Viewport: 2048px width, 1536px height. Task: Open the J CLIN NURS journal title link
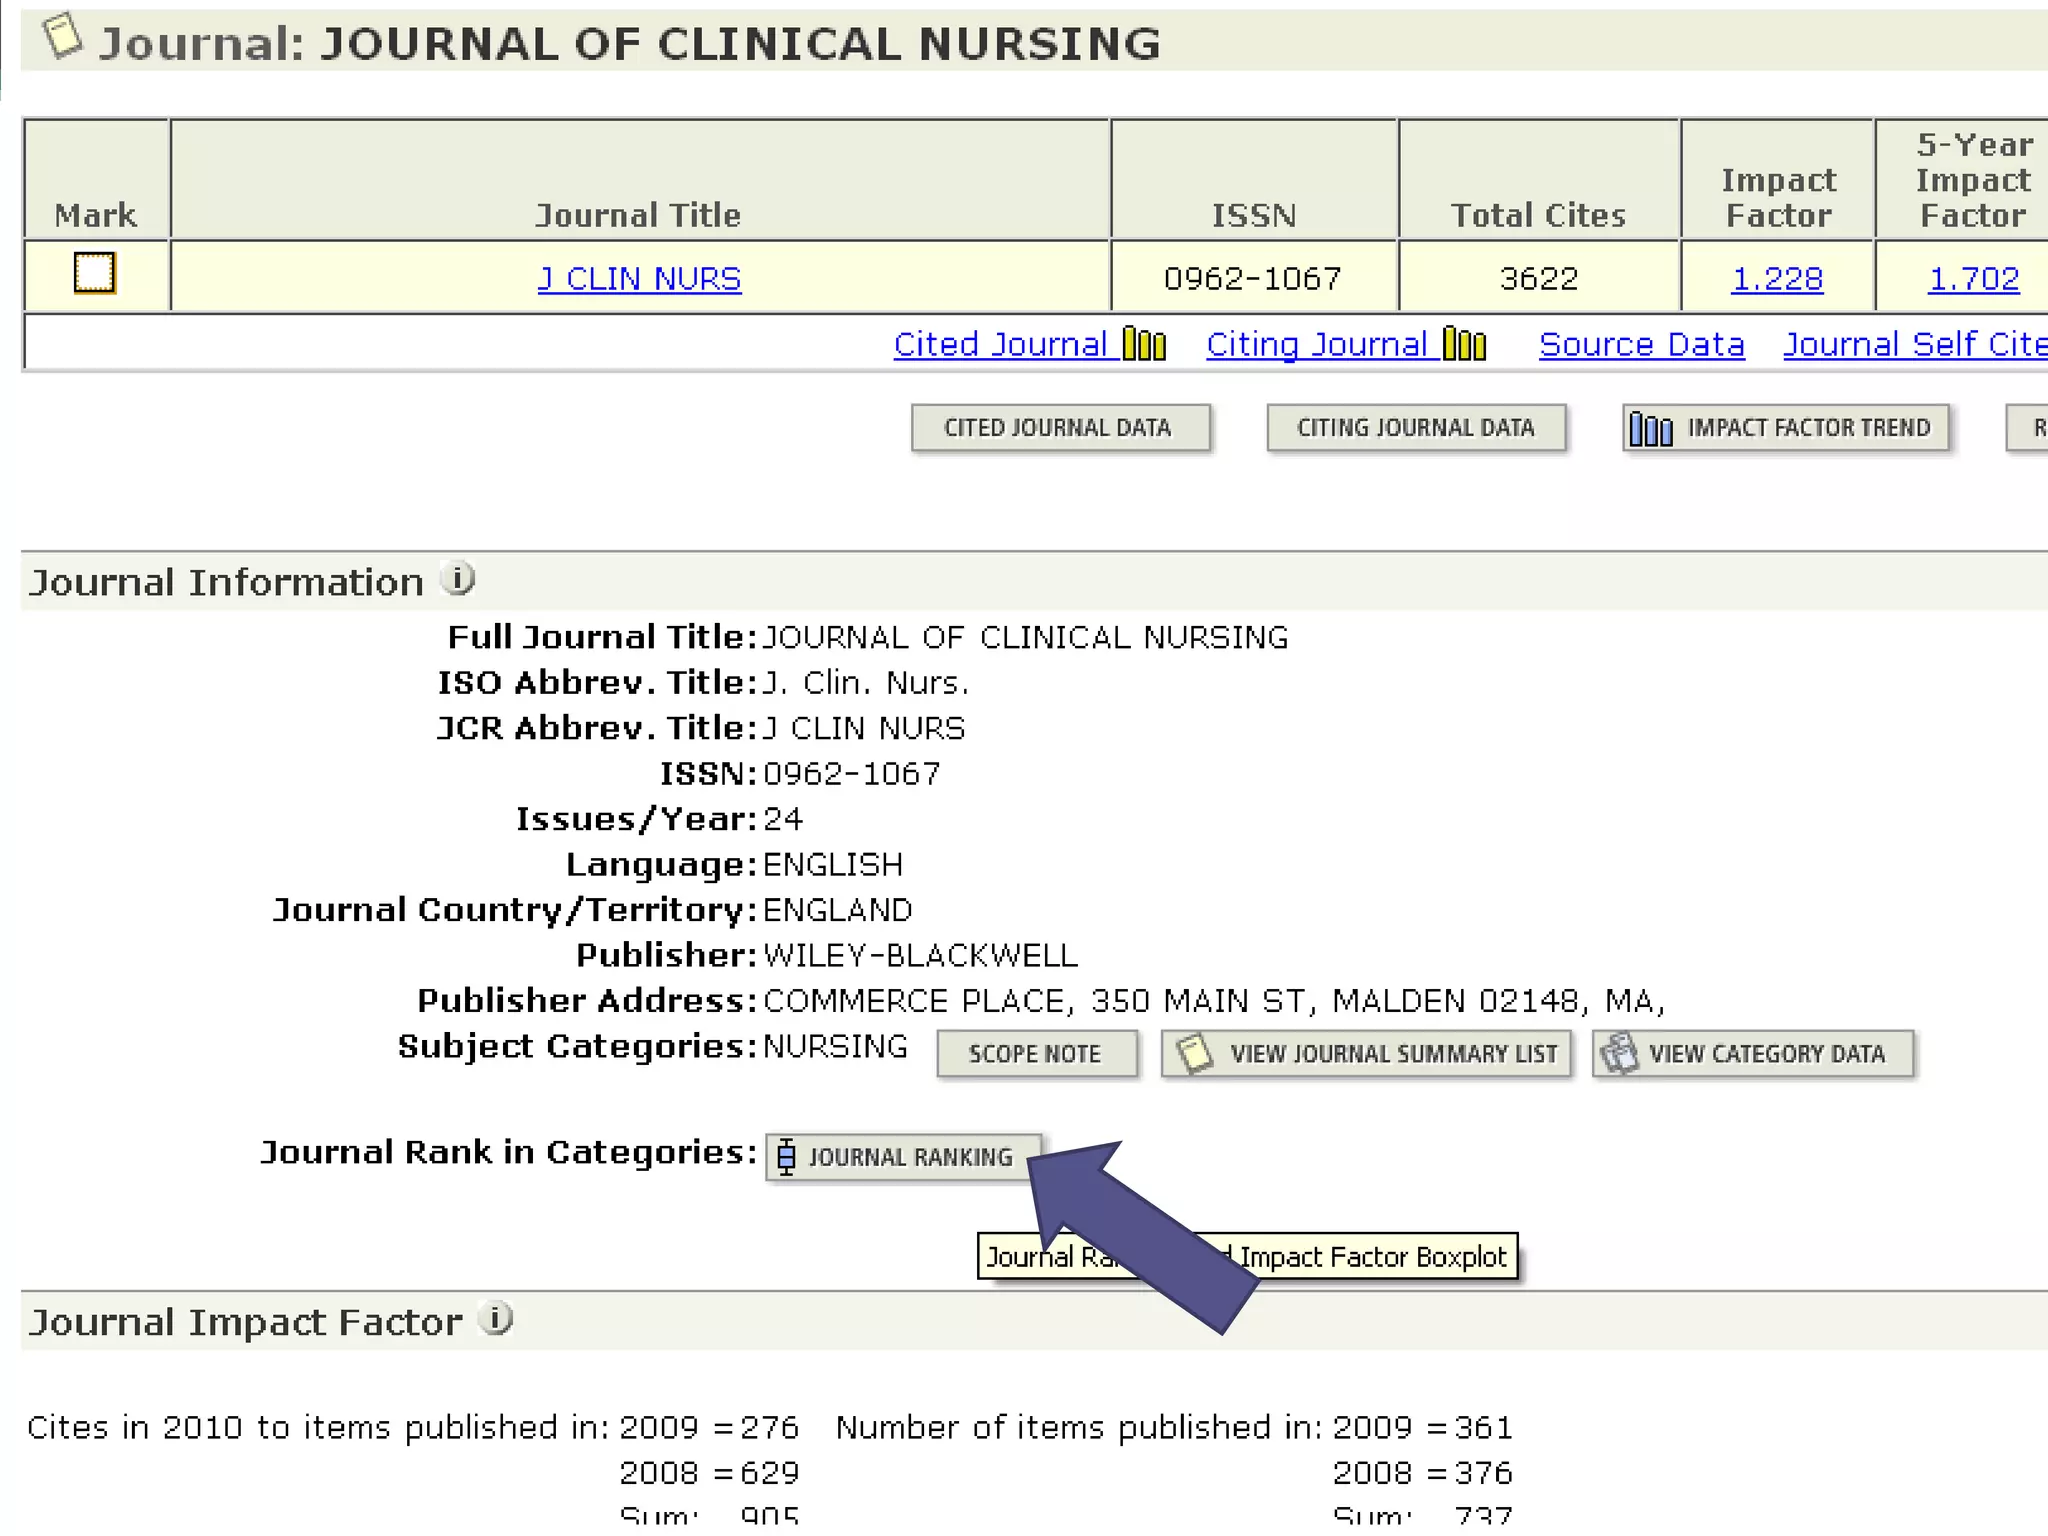point(639,279)
